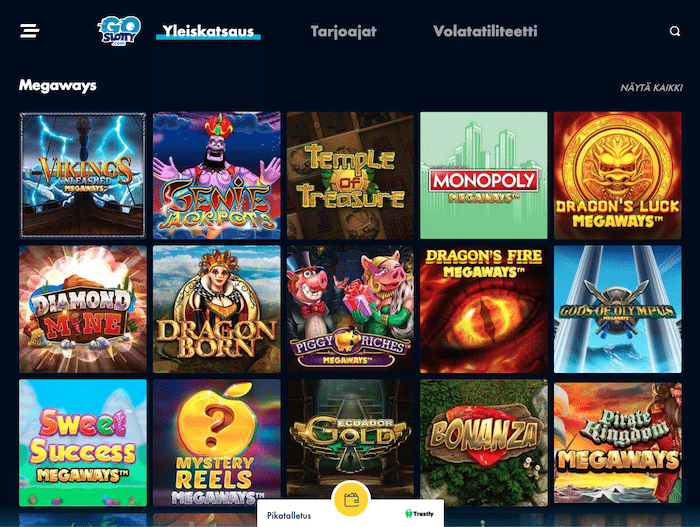Viewport: 700px width, 527px height.
Task: Select the Gods of Olympus game
Action: coord(617,309)
